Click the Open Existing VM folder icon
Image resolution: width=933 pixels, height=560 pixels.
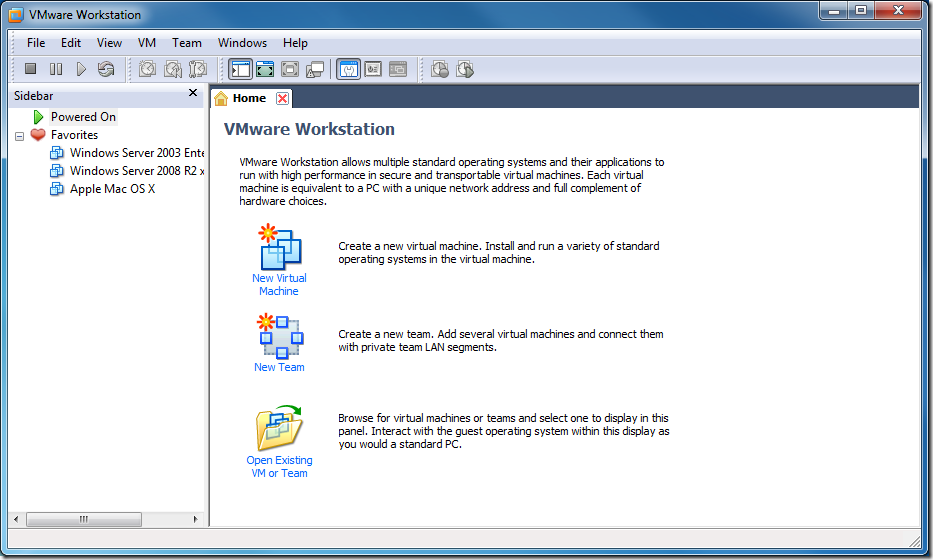click(x=280, y=427)
